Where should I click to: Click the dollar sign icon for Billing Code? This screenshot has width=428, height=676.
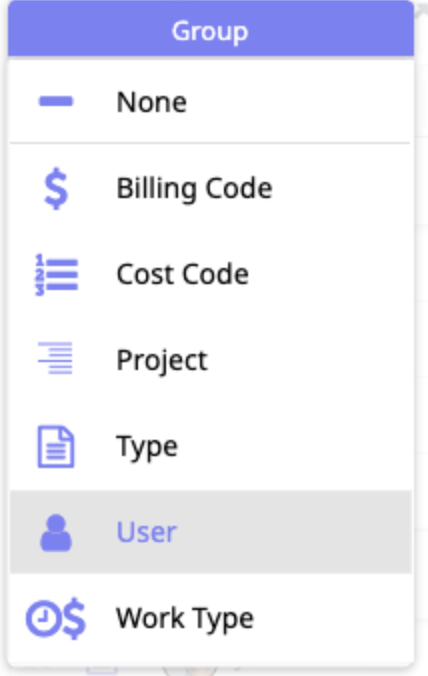[56, 189]
